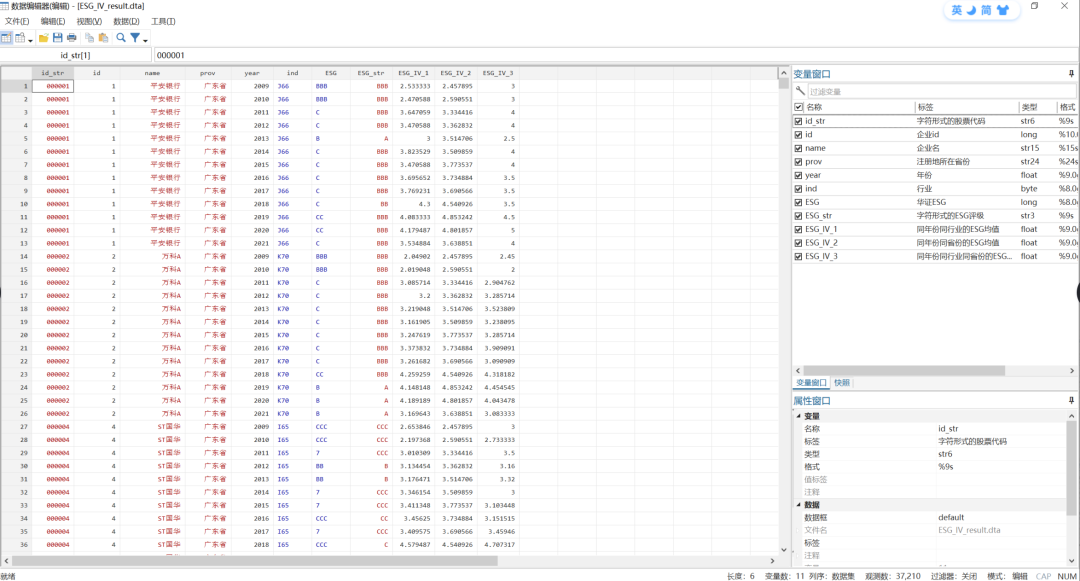Click properties panel scroll-down arrow

pos(1071,561)
